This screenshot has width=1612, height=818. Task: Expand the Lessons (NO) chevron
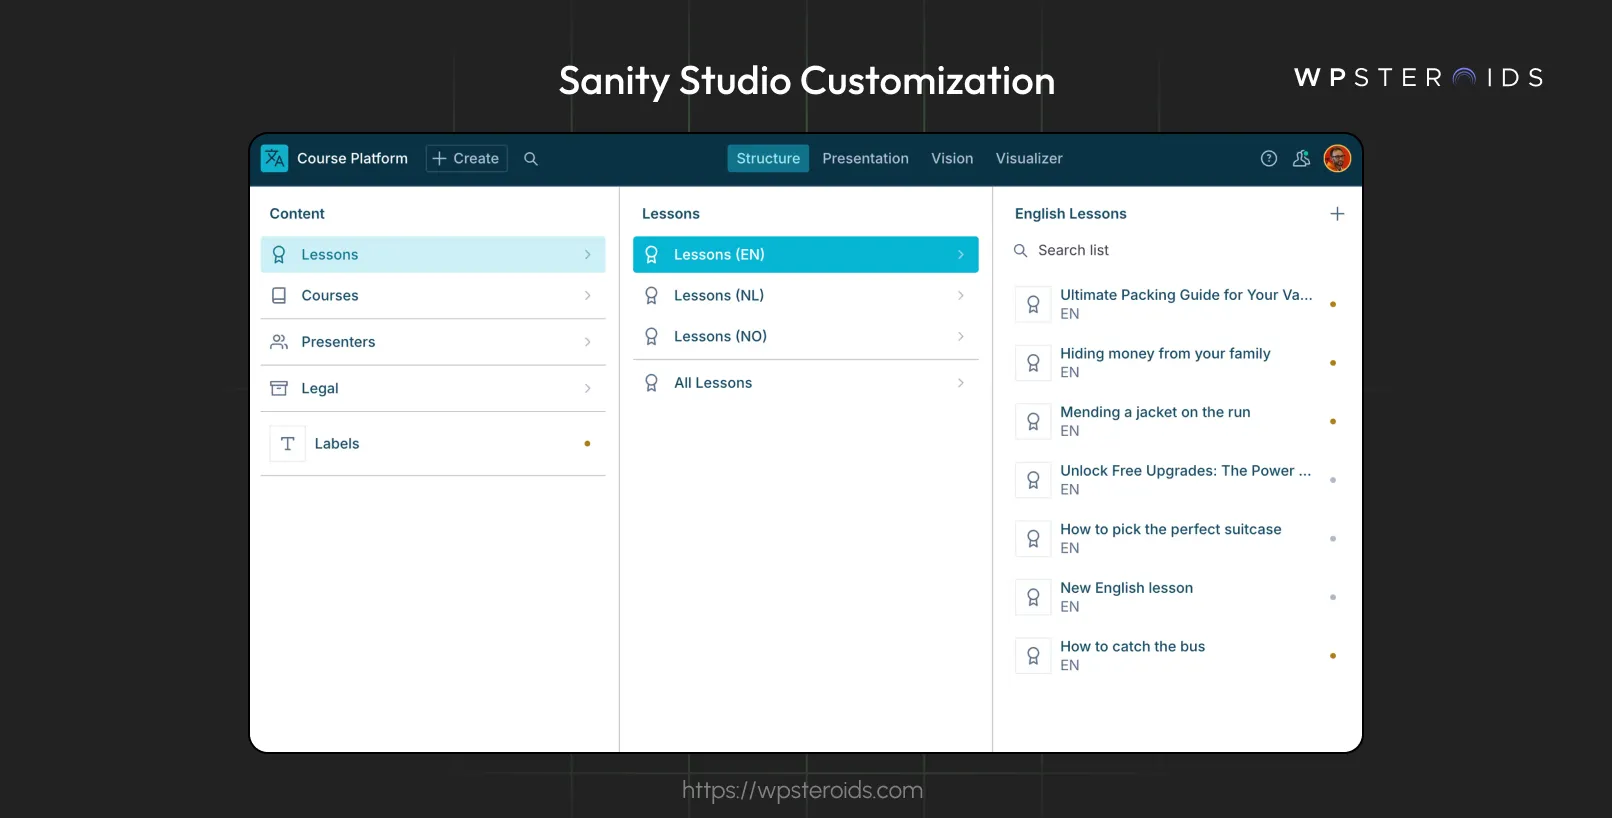click(960, 337)
